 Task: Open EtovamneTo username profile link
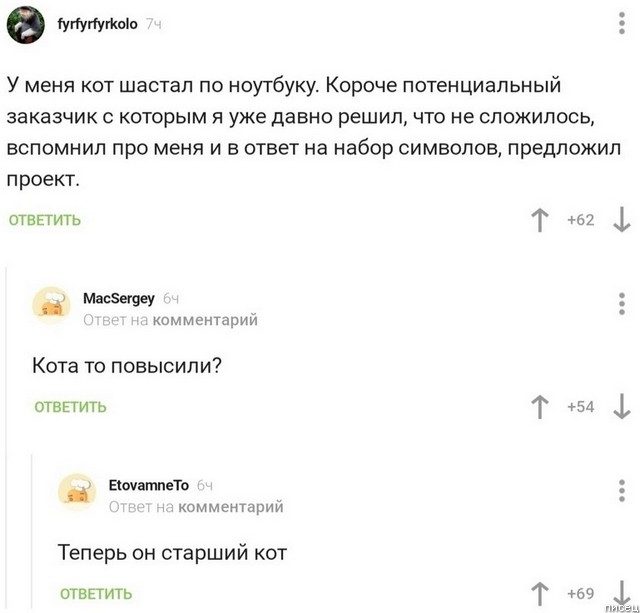[x=148, y=485]
